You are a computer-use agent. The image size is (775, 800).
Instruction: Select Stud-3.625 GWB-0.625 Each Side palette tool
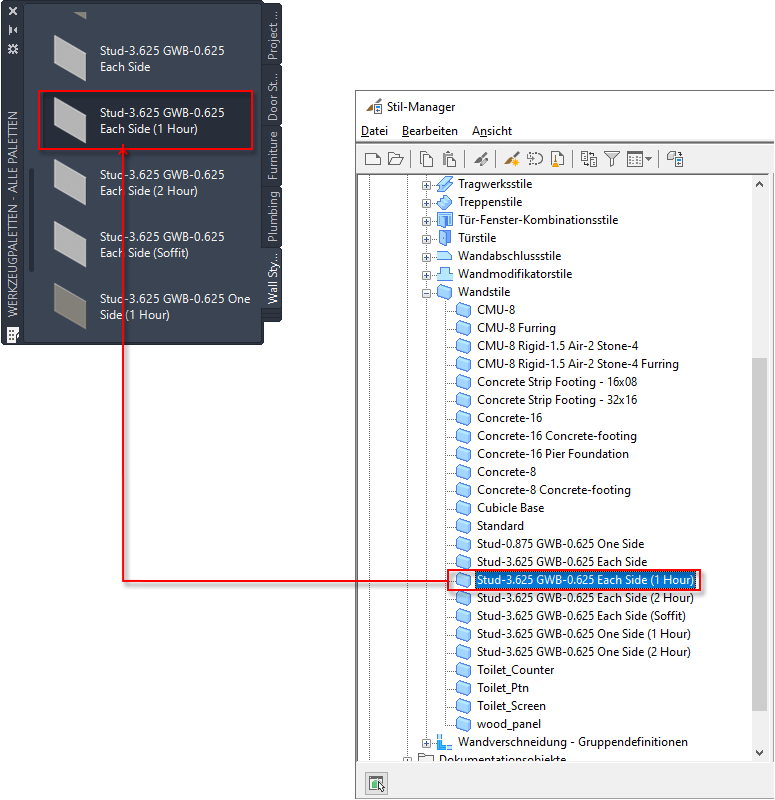click(144, 59)
